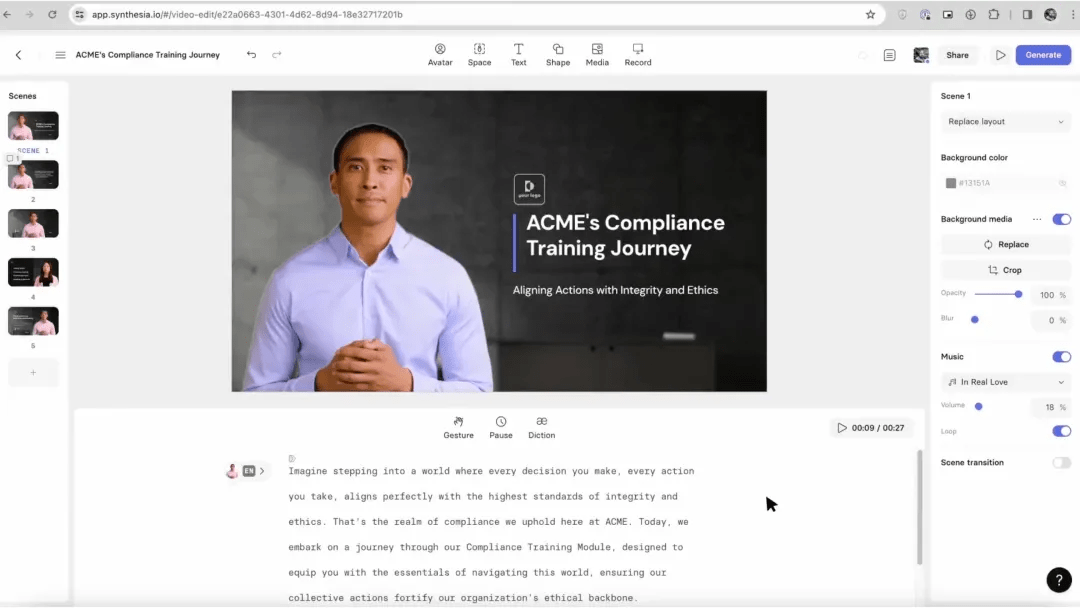This screenshot has height=608, width=1080.
Task: Select scene 3 thumbnail
Action: pyautogui.click(x=33, y=224)
